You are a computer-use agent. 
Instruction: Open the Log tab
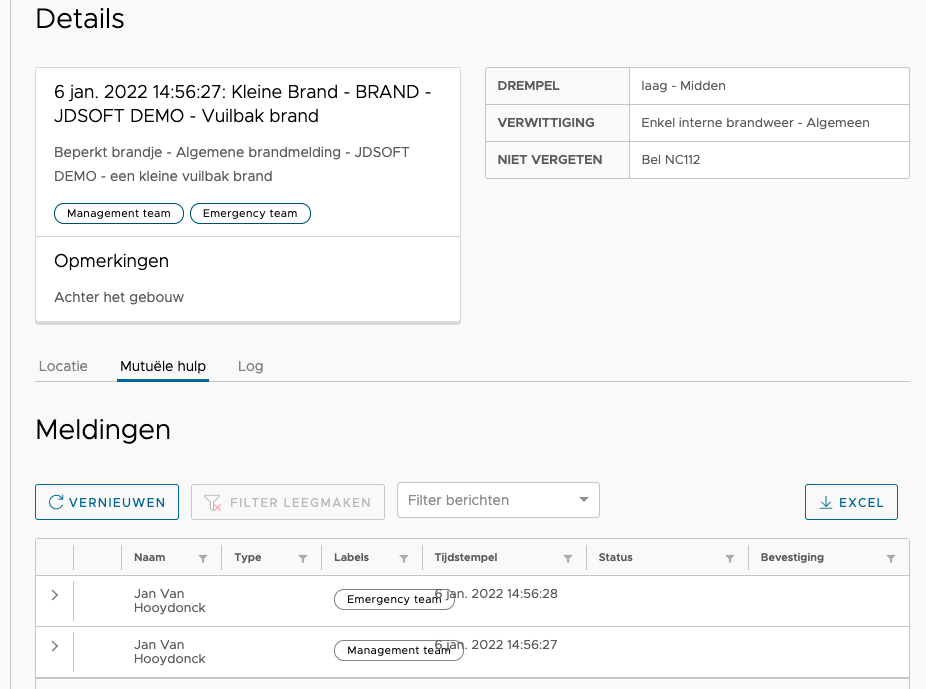[251, 366]
